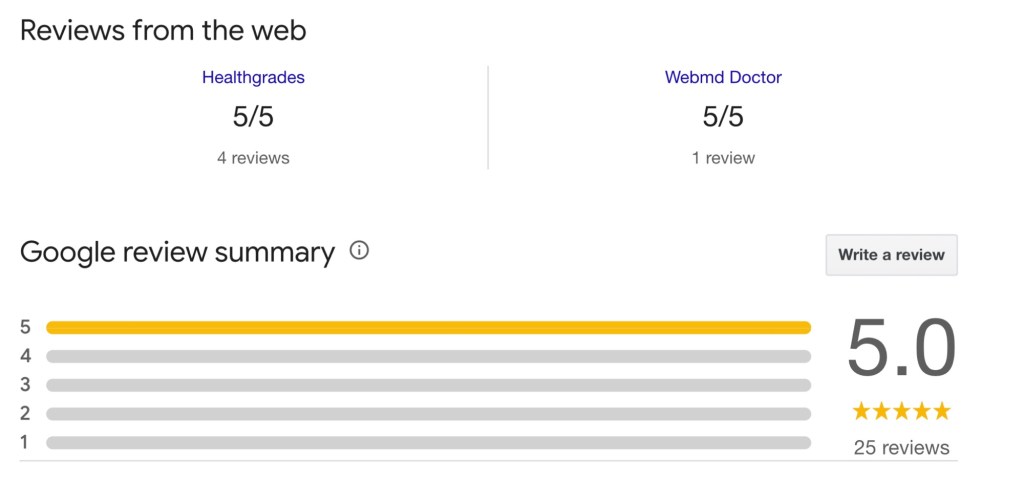Viewport: 1024px width, 482px height.
Task: Click the Webmd Doctor 5/5 score
Action: [x=723, y=117]
